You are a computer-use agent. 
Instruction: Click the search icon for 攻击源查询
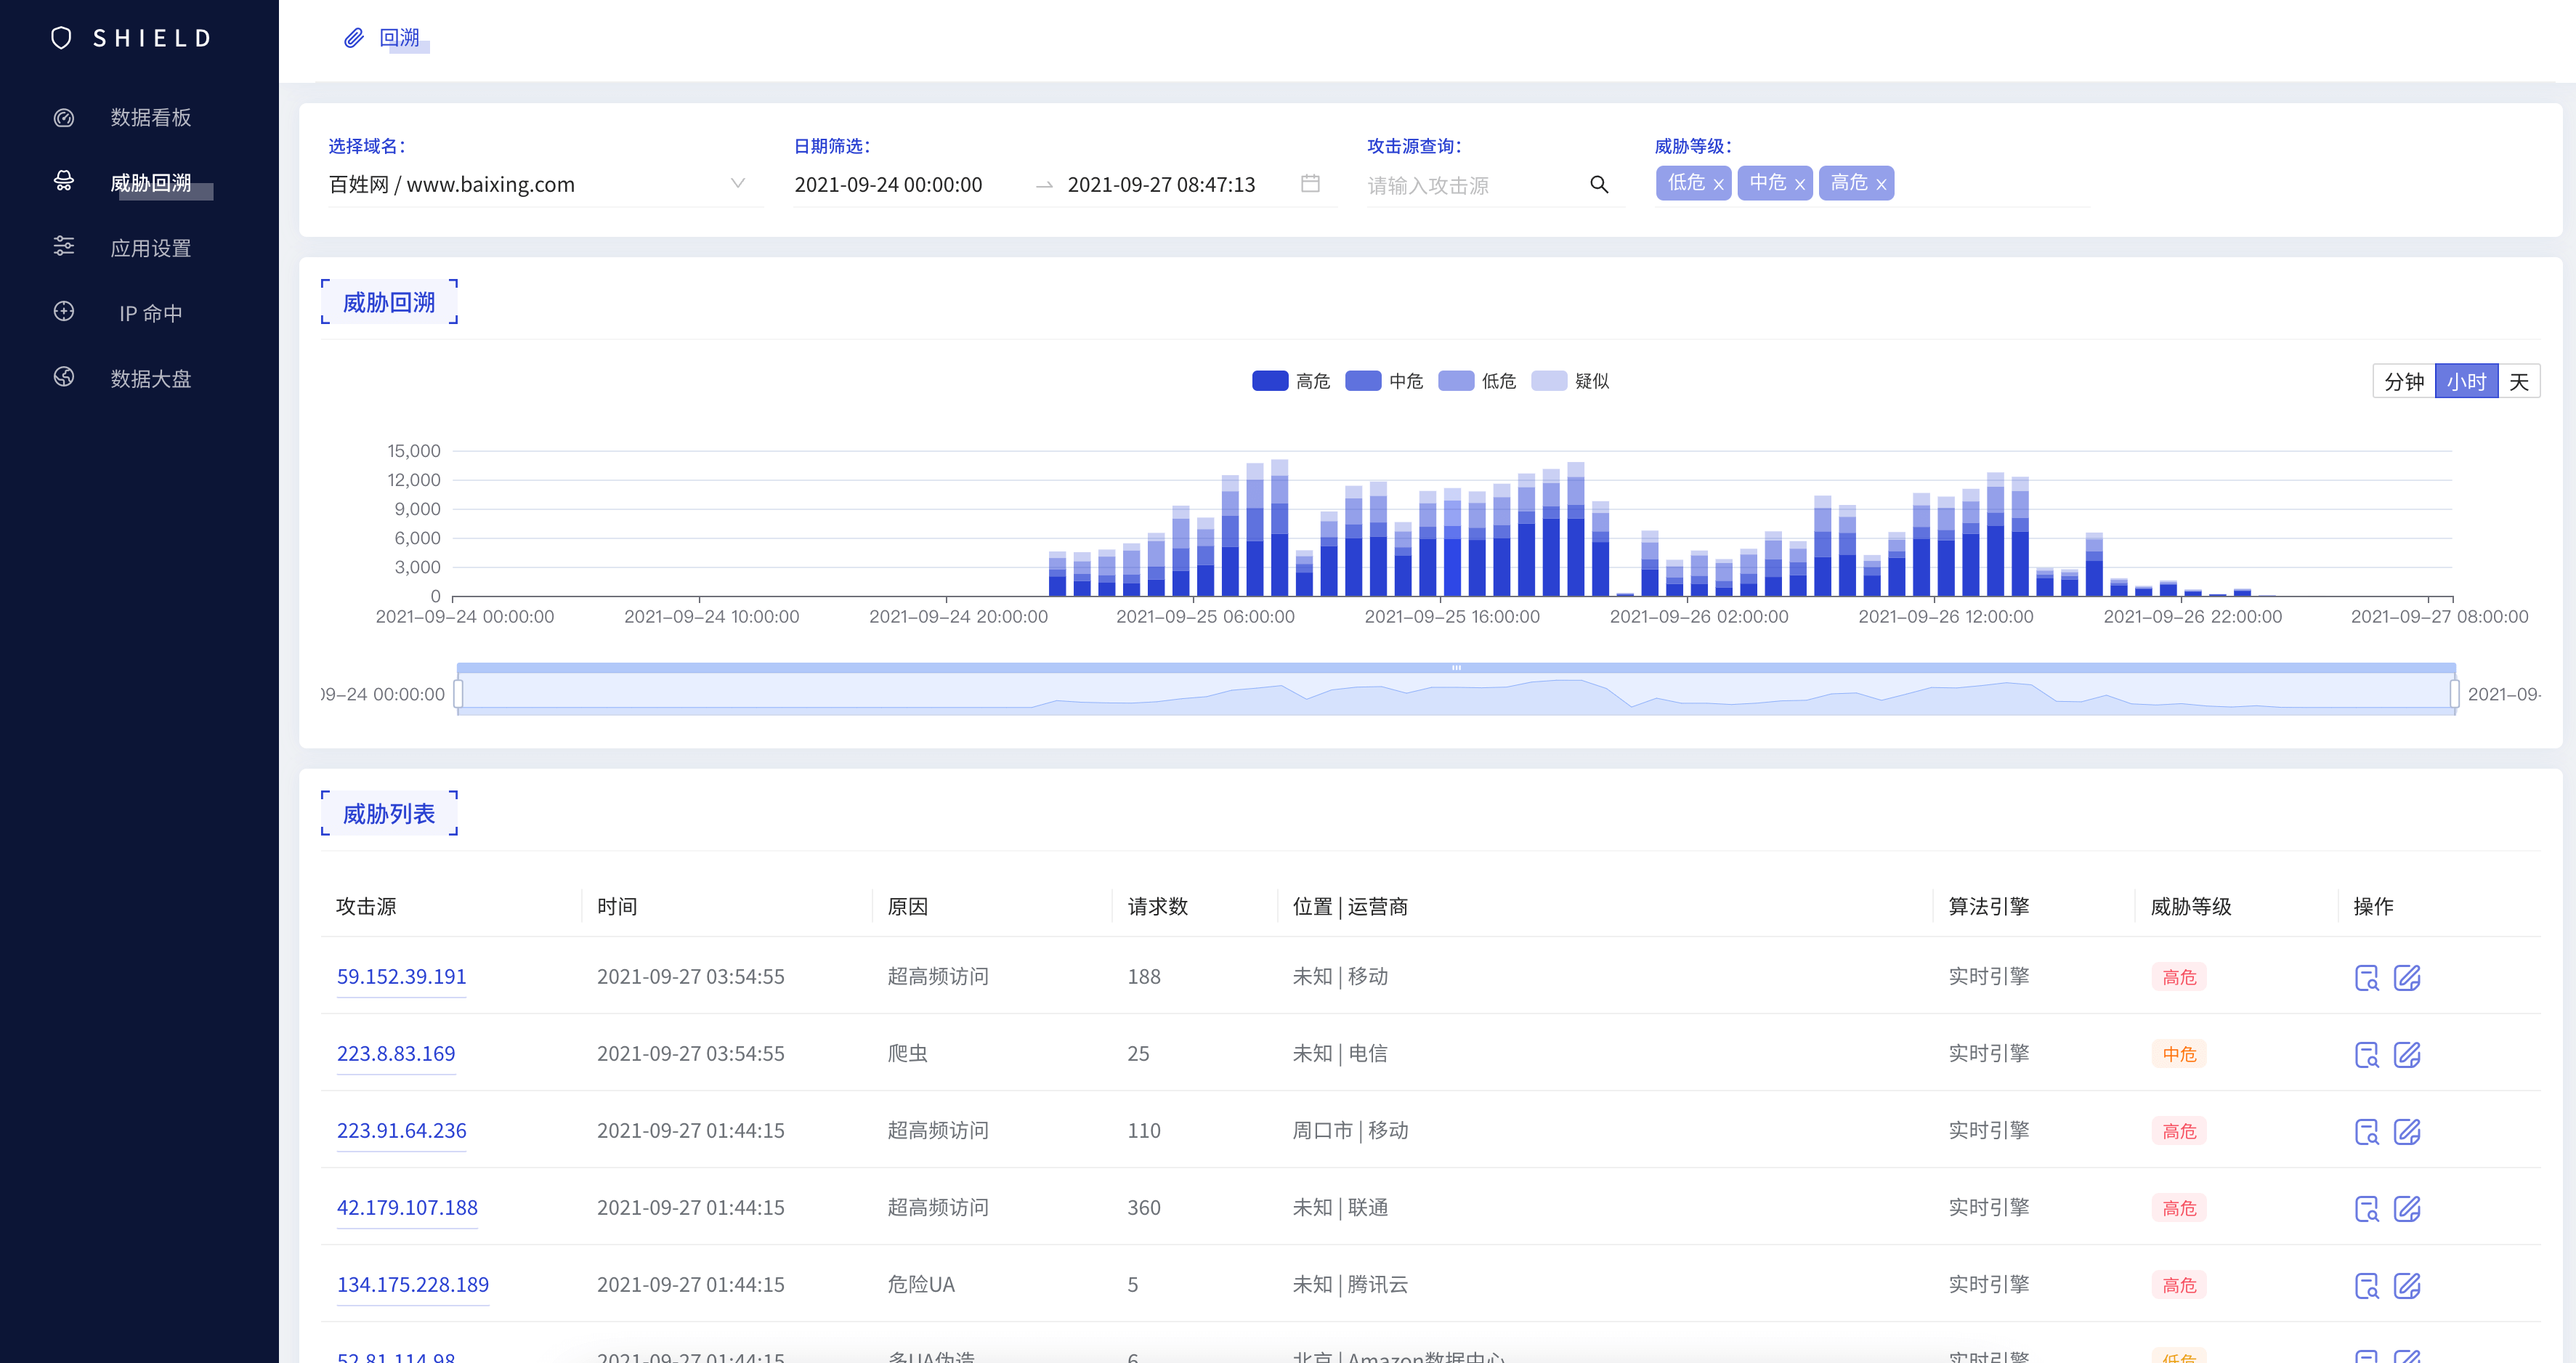1600,184
